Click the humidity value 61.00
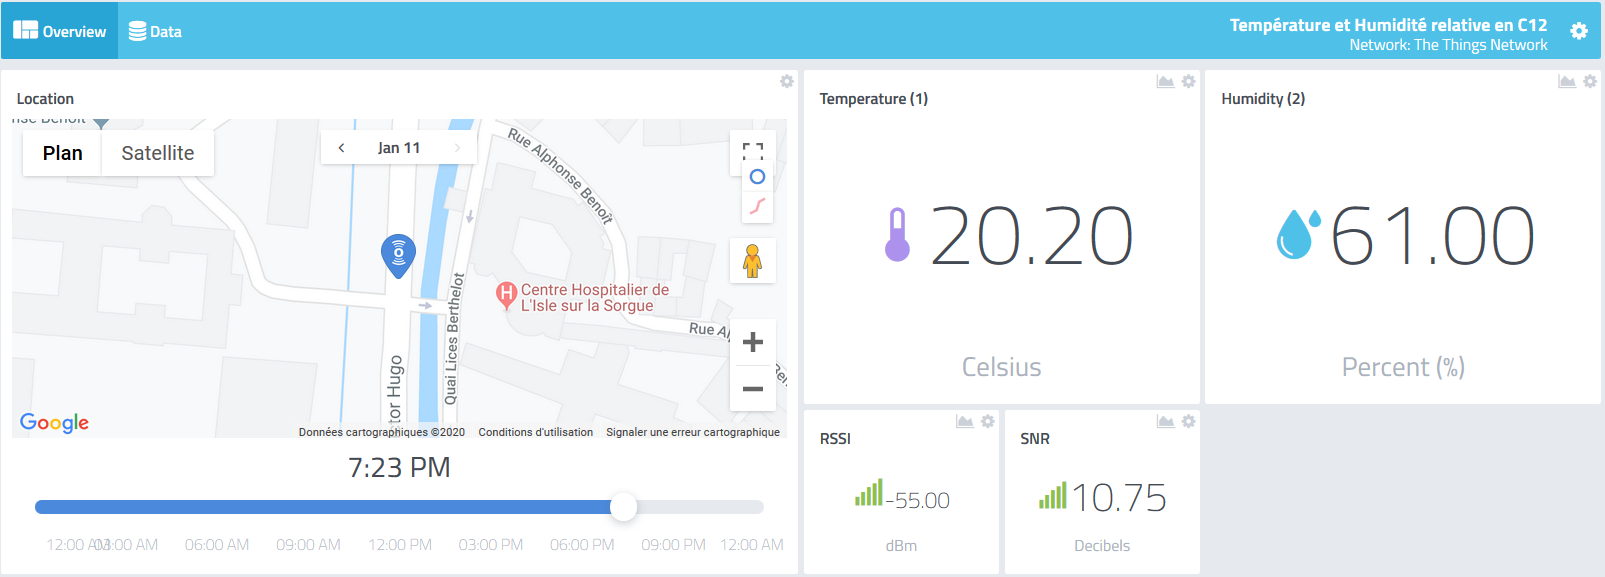The height and width of the screenshot is (577, 1605). coord(1433,236)
